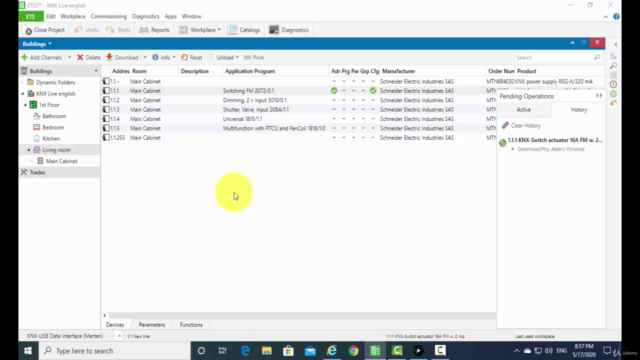Open the clock history icon in sidebar
Viewport: 640px width, 360px height.
coord(613,84)
